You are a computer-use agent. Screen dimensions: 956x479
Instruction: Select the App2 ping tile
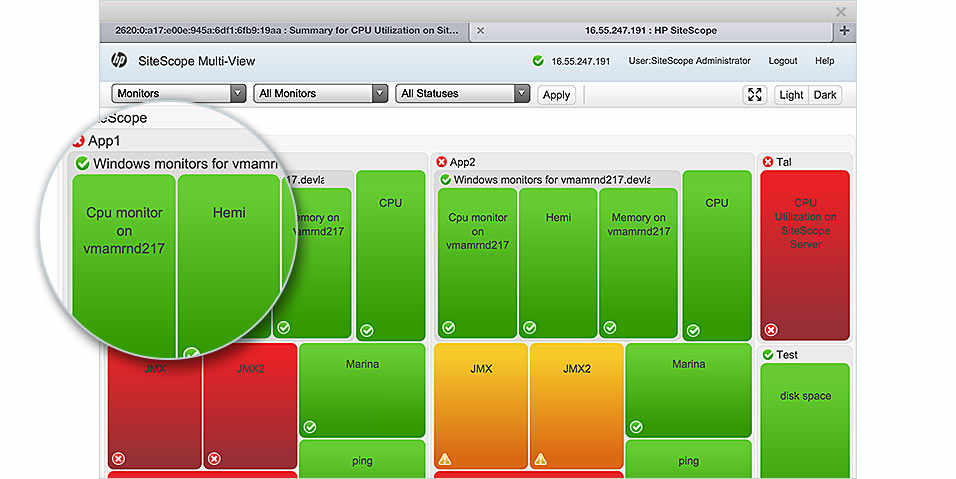(x=688, y=459)
